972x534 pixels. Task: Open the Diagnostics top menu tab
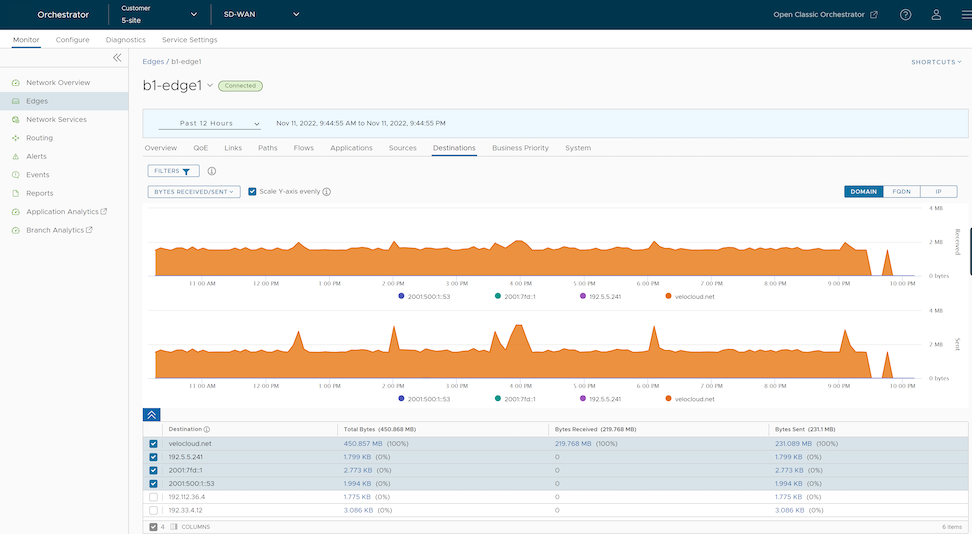(126, 40)
